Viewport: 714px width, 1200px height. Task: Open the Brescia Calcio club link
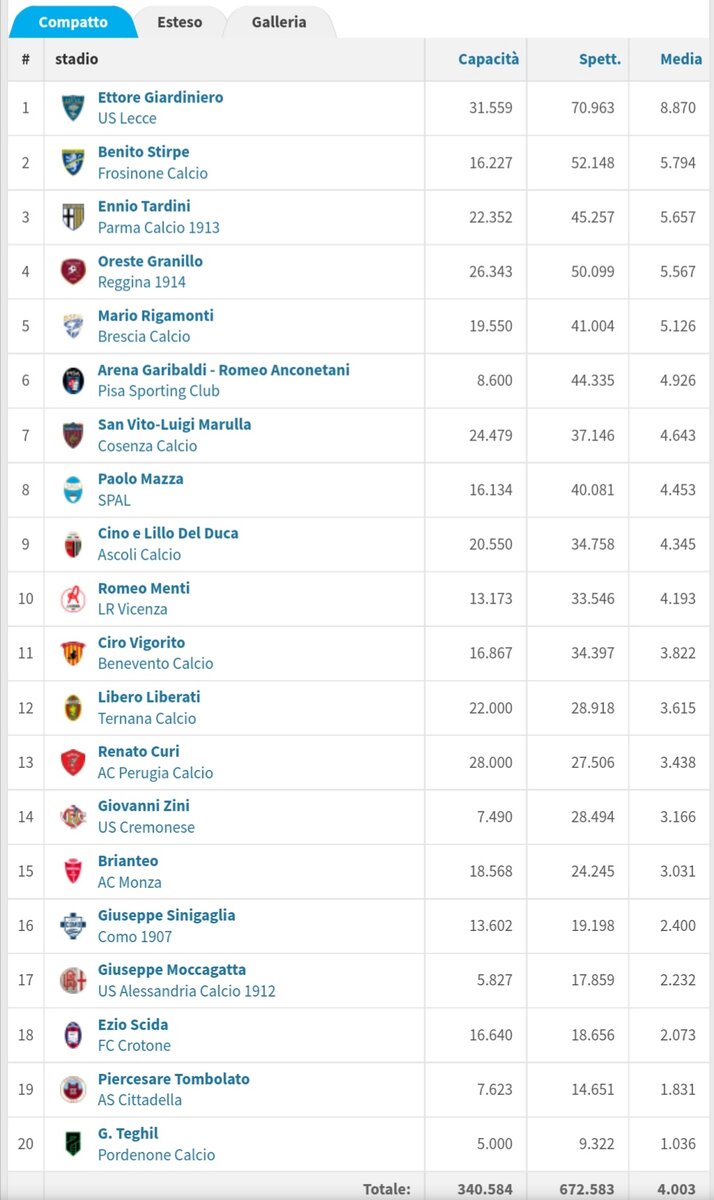144,336
